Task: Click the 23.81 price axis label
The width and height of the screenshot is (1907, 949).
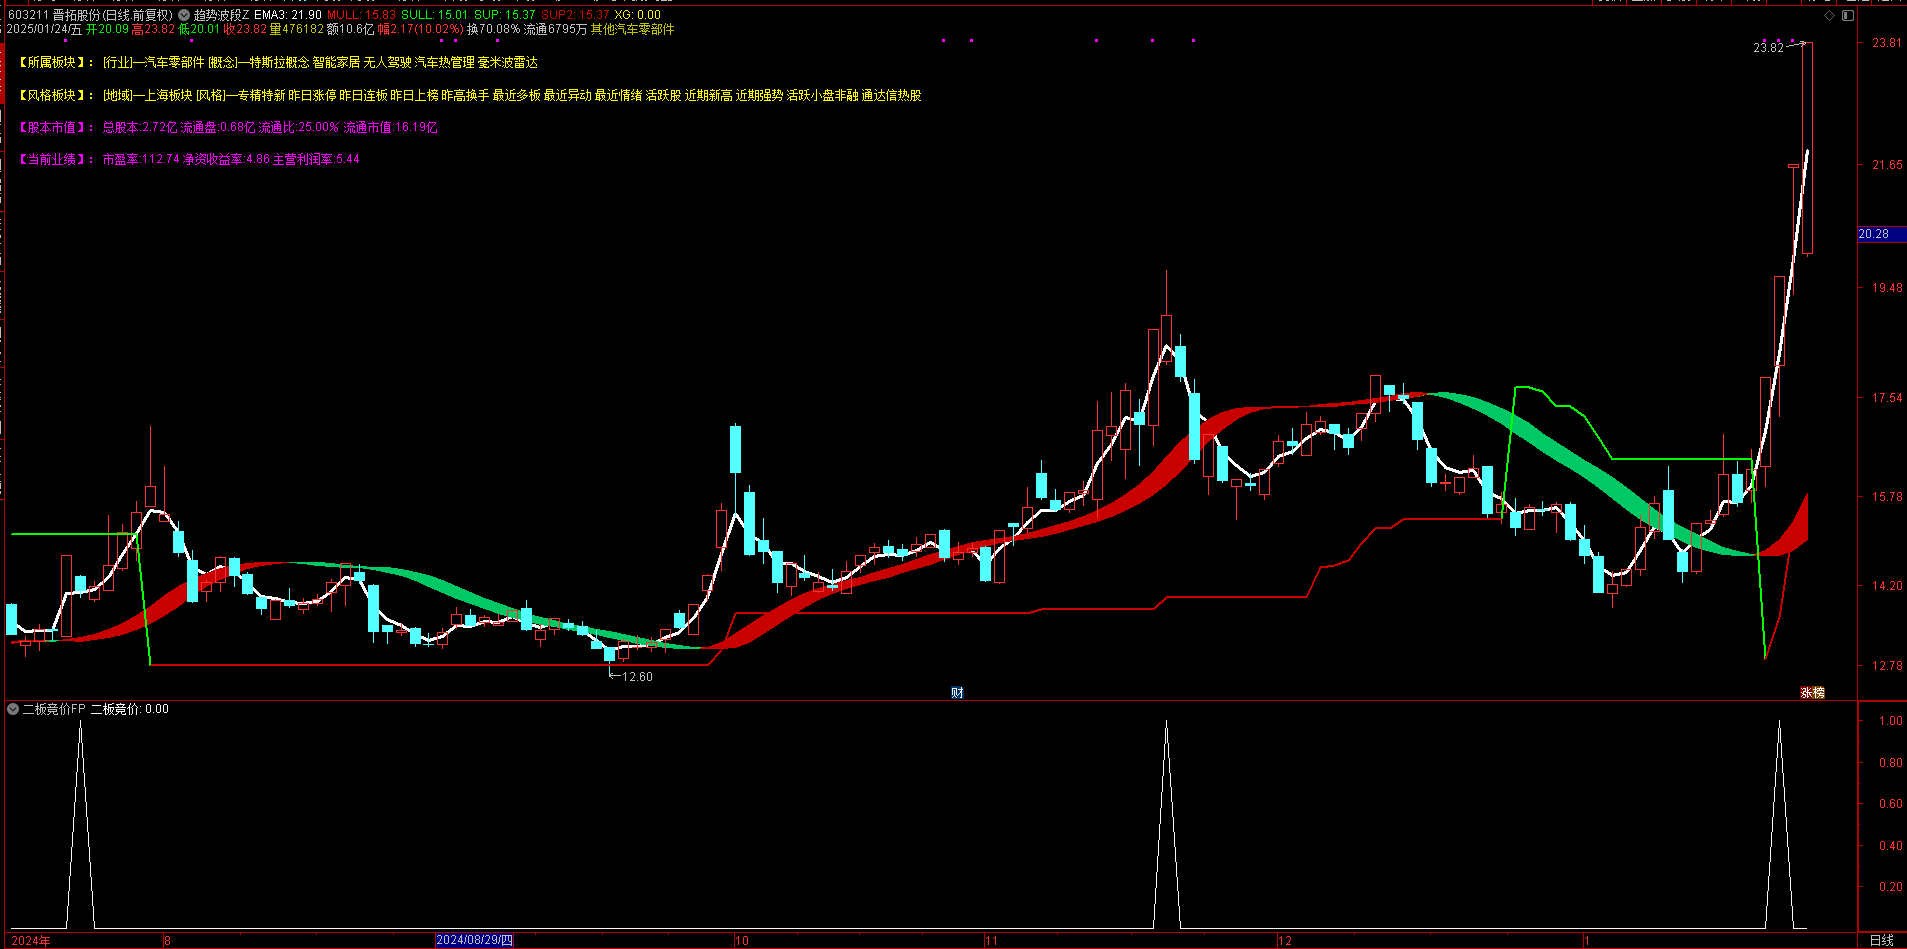Action: tap(1887, 43)
